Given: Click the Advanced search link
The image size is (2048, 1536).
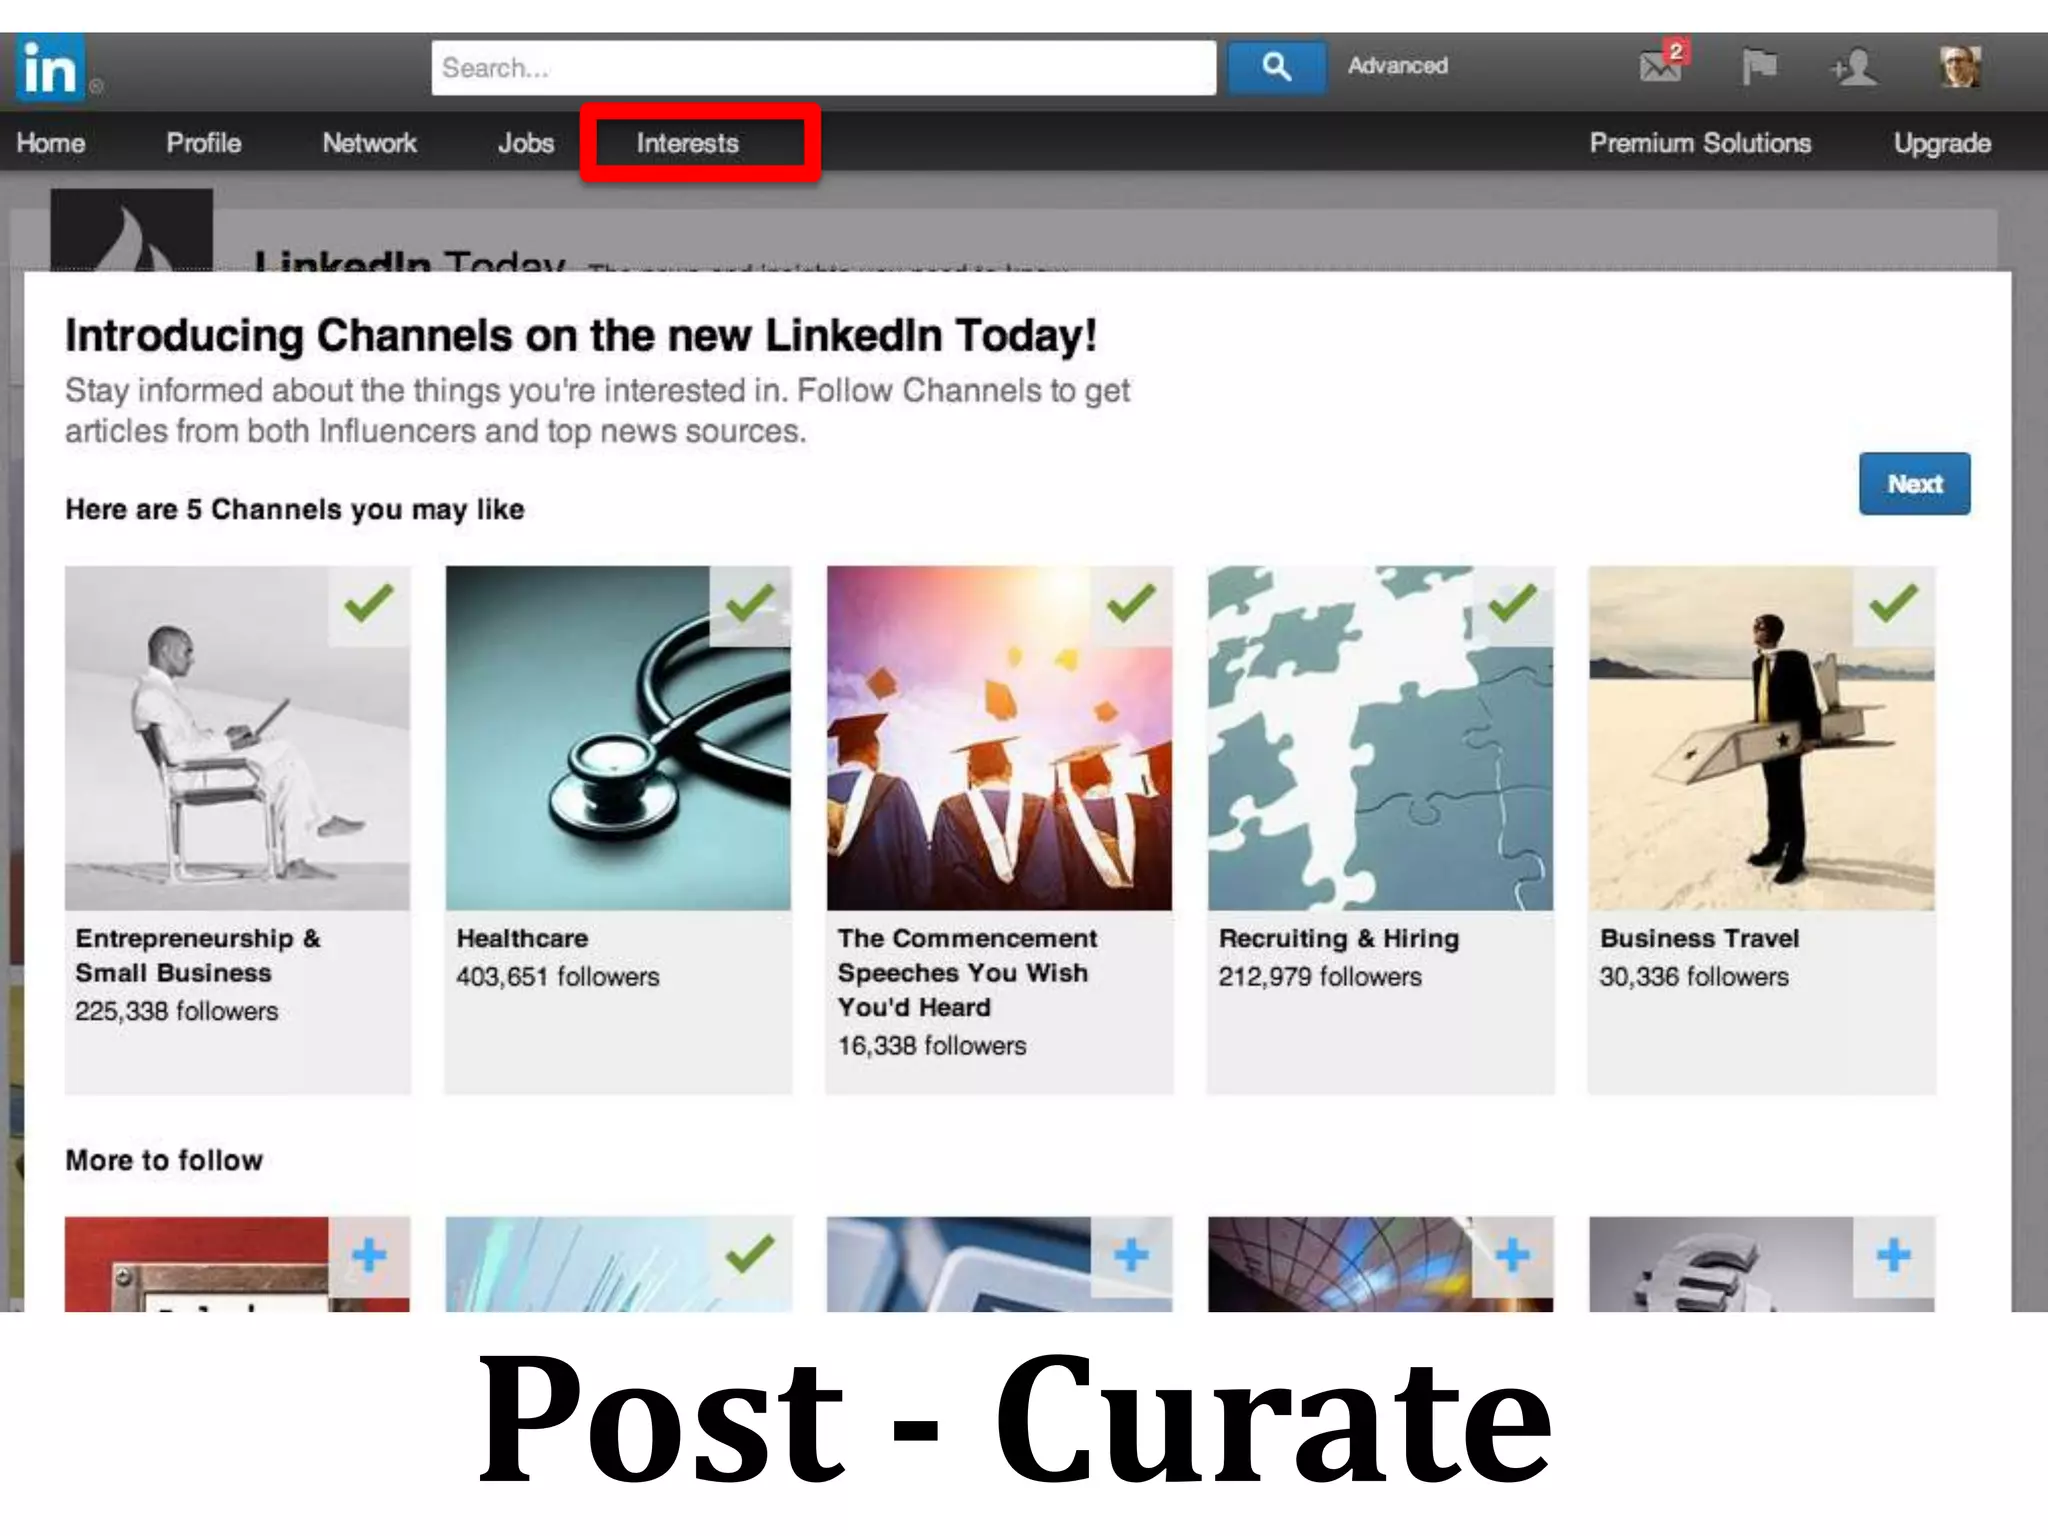Looking at the screenshot, I should point(1397,66).
